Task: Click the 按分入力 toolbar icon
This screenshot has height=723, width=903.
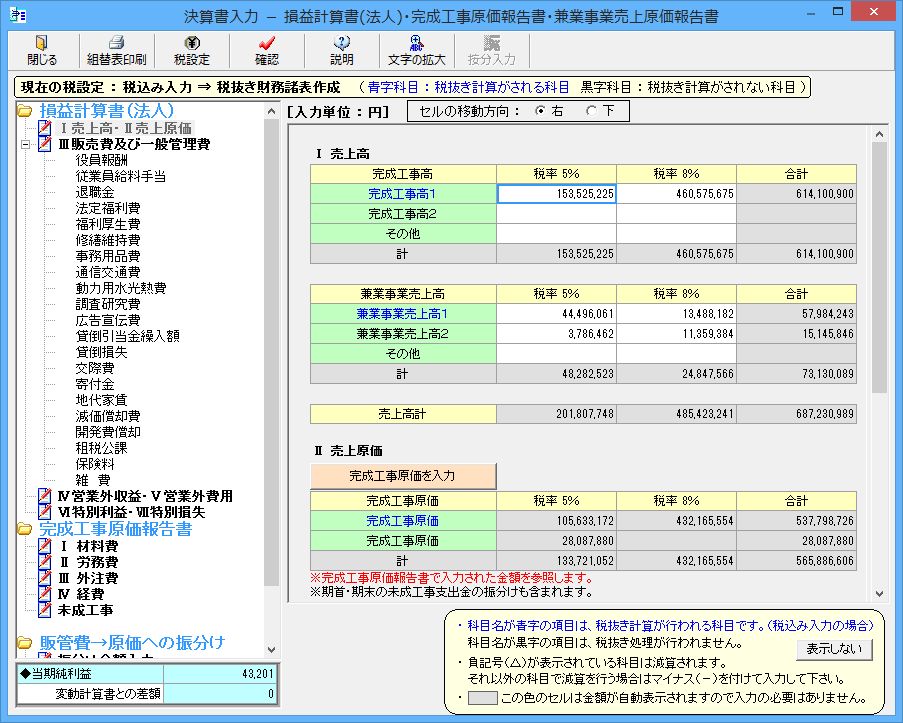Action: [491, 43]
